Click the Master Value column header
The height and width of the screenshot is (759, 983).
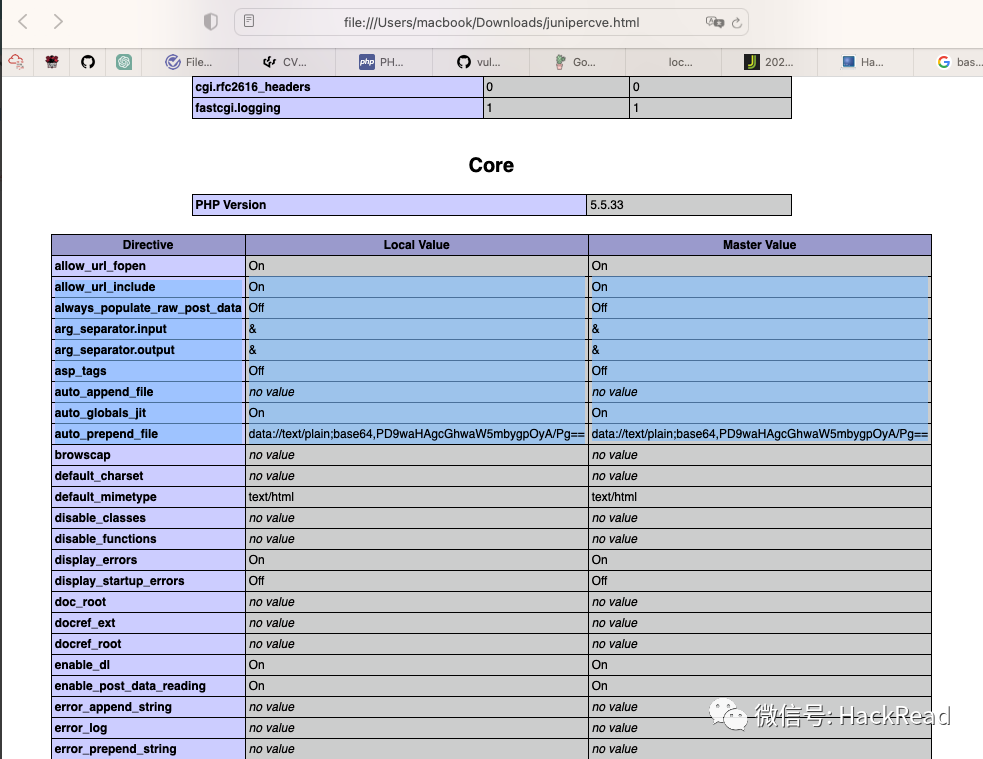tap(760, 245)
